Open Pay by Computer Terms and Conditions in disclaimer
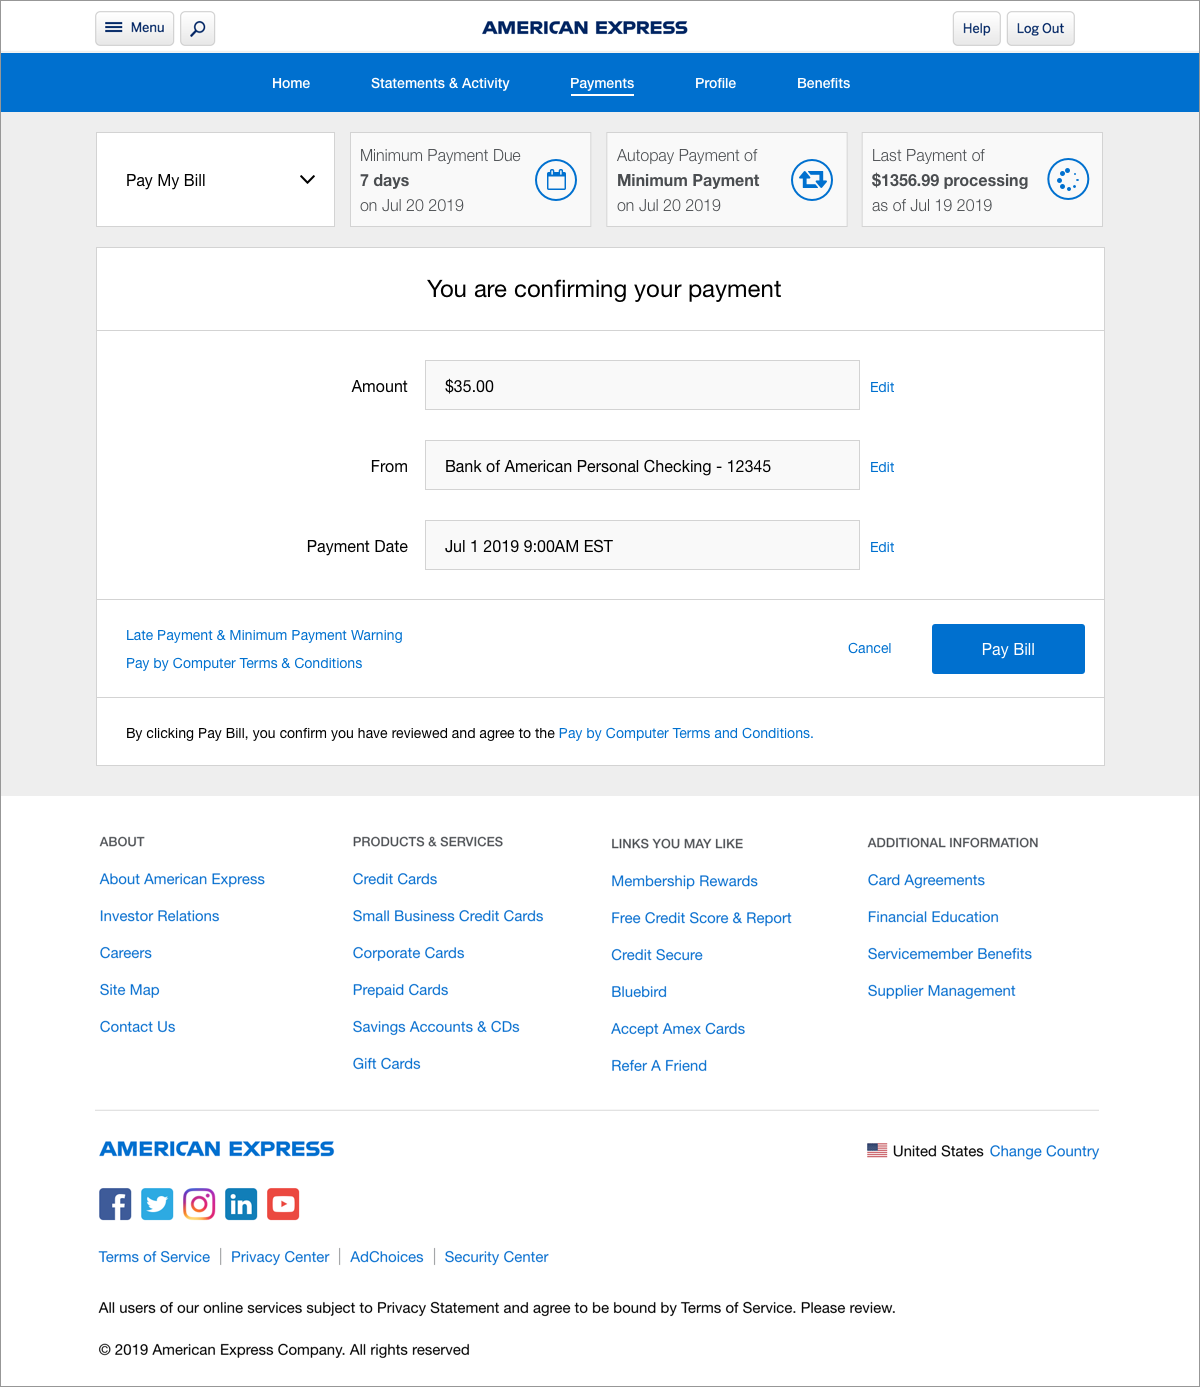The height and width of the screenshot is (1388, 1200). 686,733
